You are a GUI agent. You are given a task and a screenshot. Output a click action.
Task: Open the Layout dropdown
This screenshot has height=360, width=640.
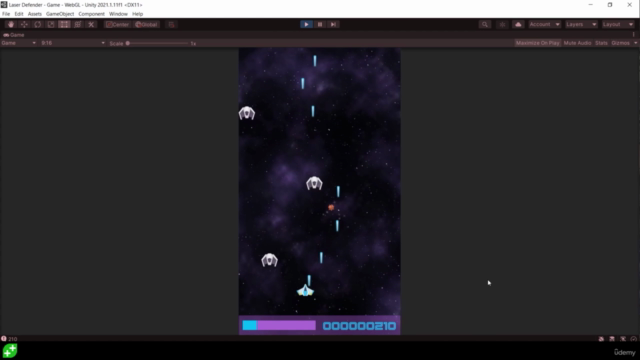coord(618,24)
